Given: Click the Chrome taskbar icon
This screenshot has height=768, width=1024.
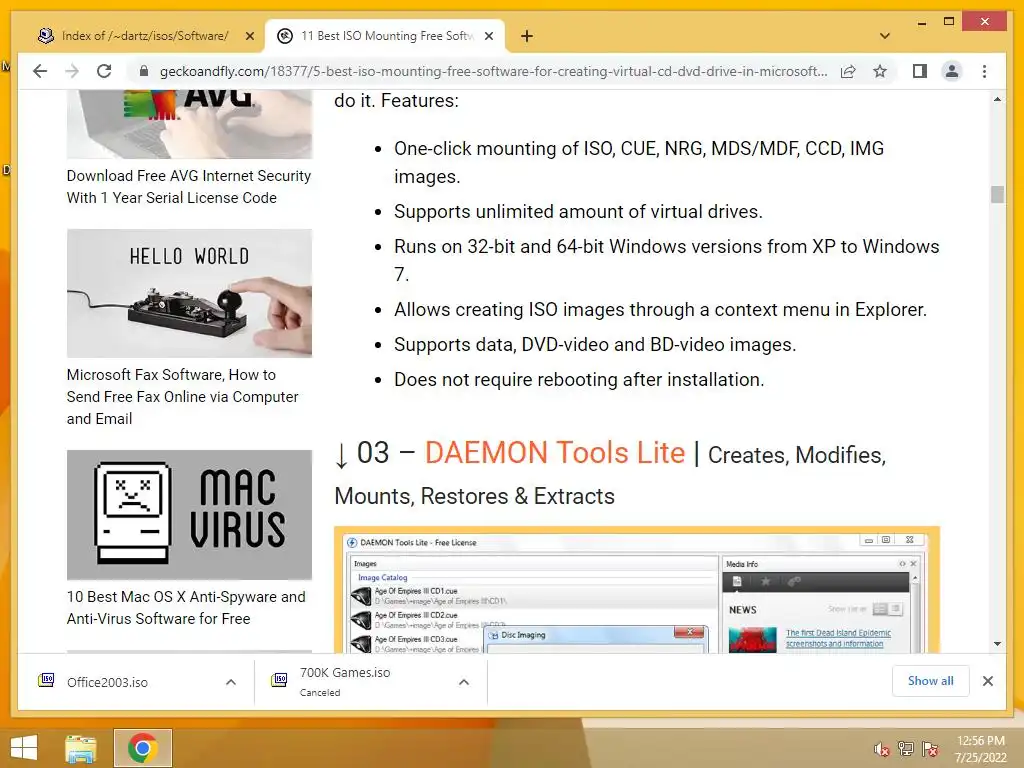Looking at the screenshot, I should point(142,748).
